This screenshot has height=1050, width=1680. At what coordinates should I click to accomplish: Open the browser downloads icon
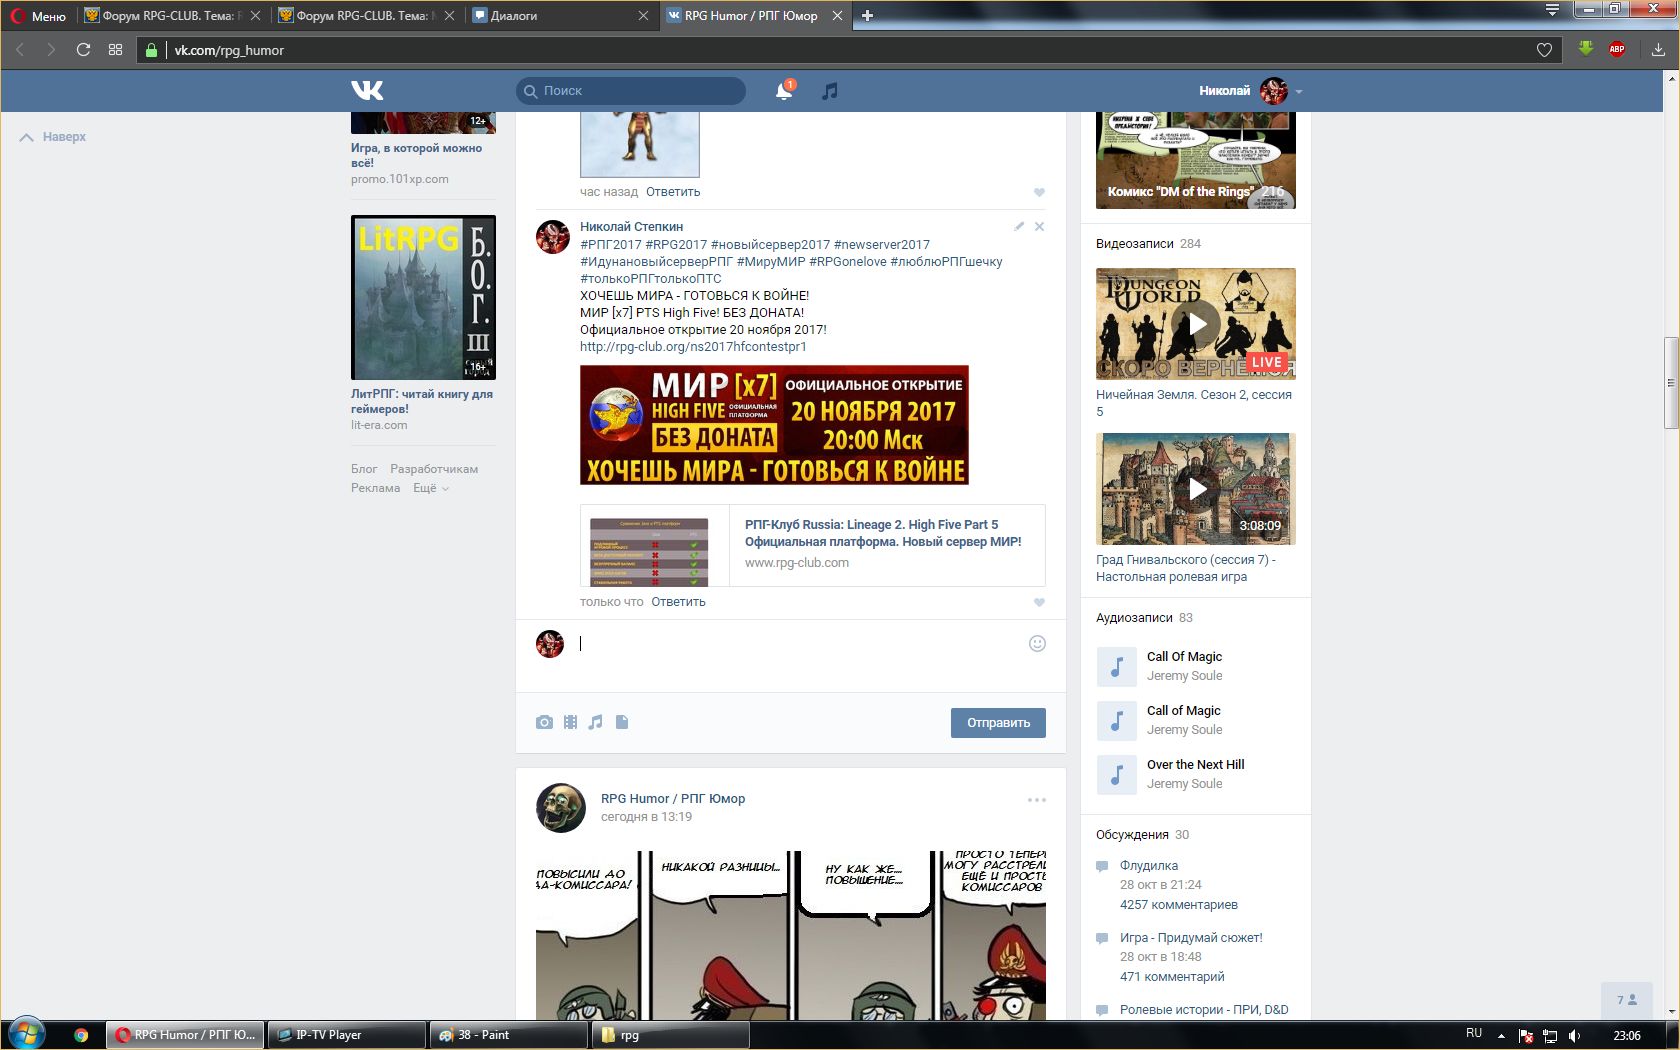point(1658,49)
